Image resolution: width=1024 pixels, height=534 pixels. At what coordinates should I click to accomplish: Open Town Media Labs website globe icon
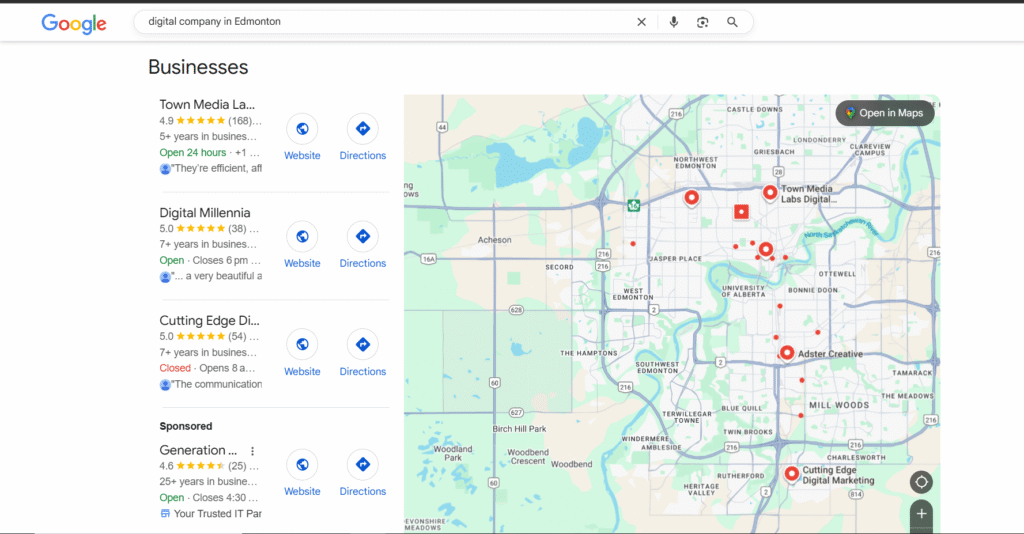click(x=302, y=129)
